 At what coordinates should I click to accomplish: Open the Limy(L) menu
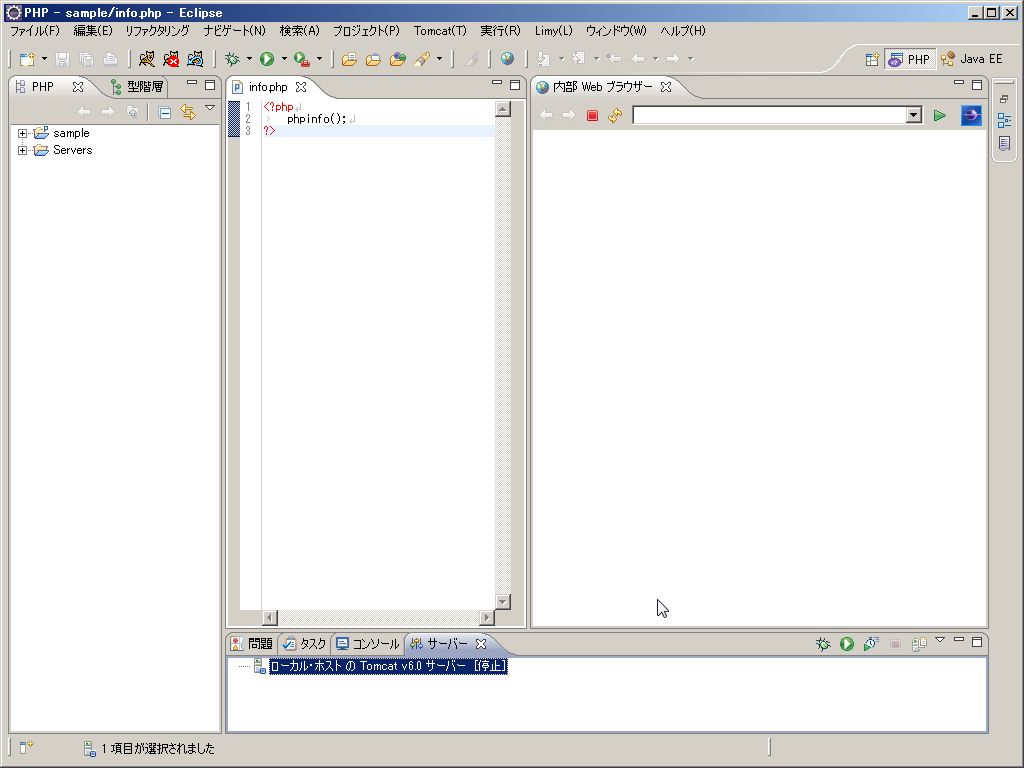(553, 31)
